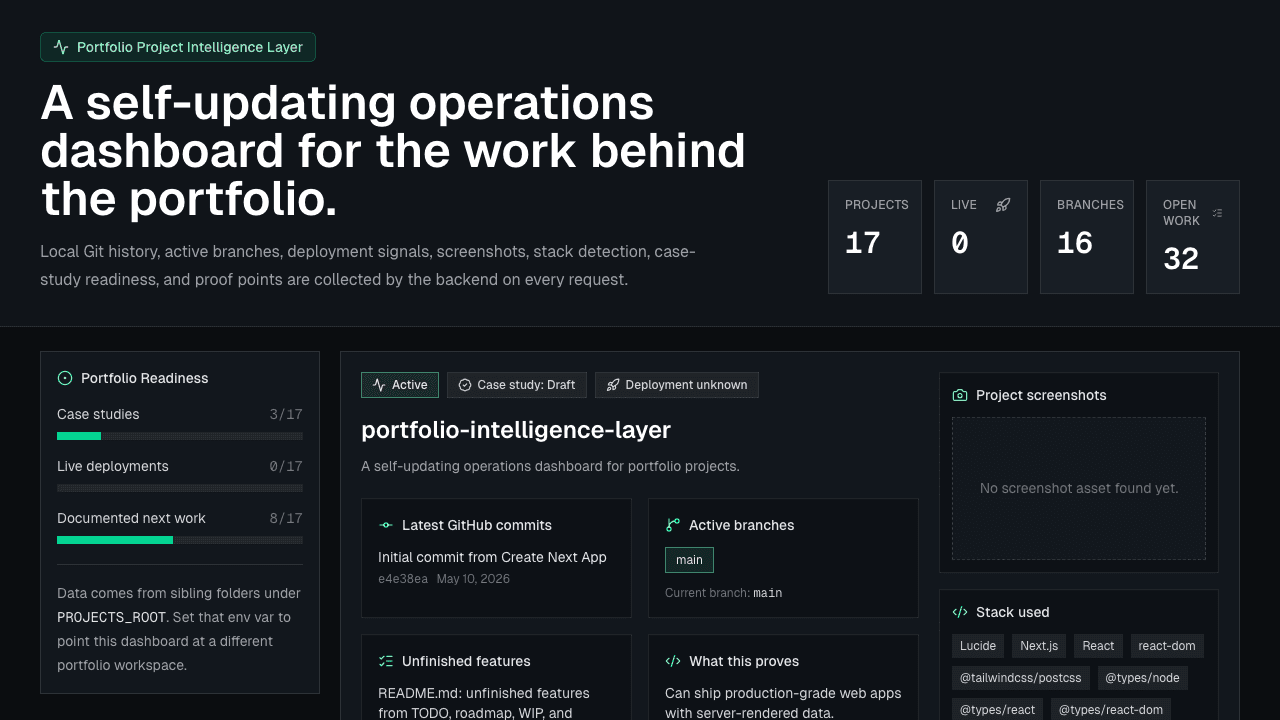The height and width of the screenshot is (720, 1280).
Task: Click the check-circle icon in Case study badge
Action: [x=465, y=385]
